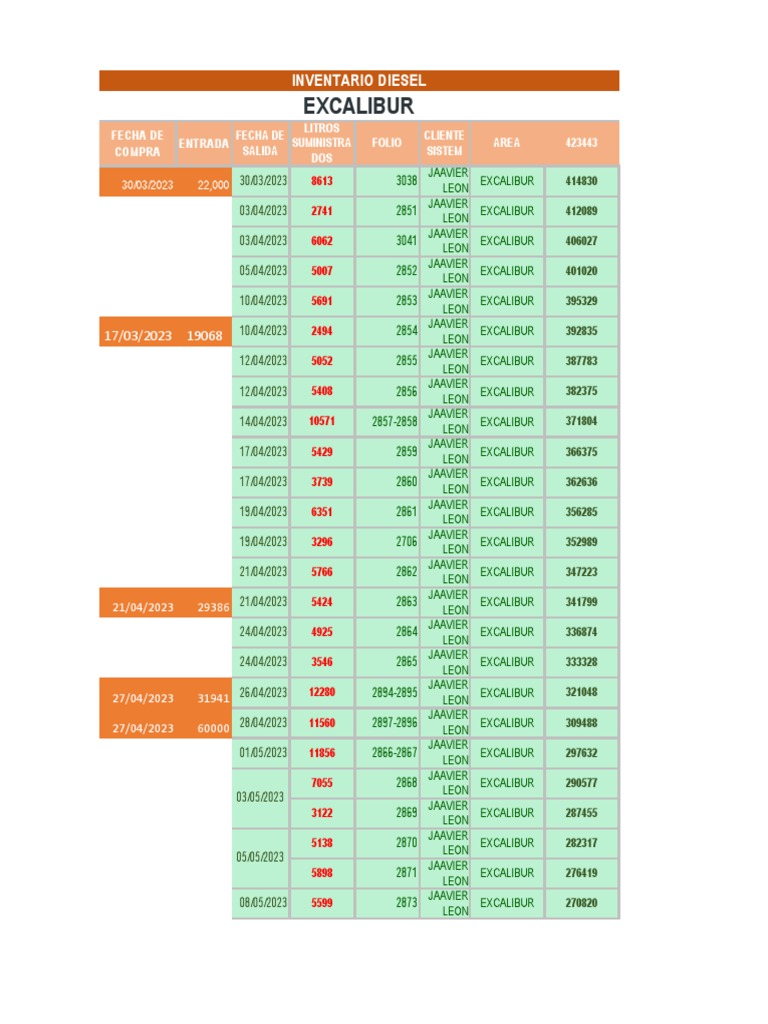Click the orange 17/03/2023 purchase date cell

(x=139, y=336)
